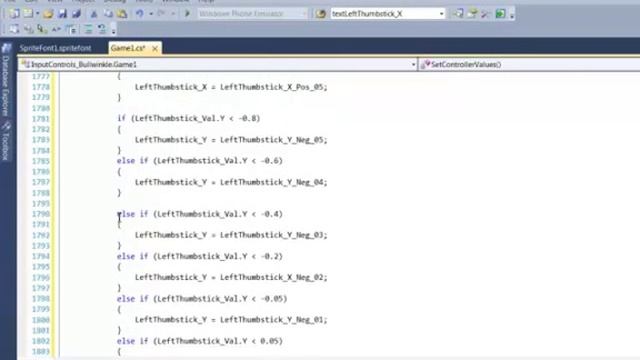Image resolution: width=640 pixels, height=360 pixels.
Task: Click the line if (LeftThumbstick_Val.Y < -0.8)
Action: [189, 118]
